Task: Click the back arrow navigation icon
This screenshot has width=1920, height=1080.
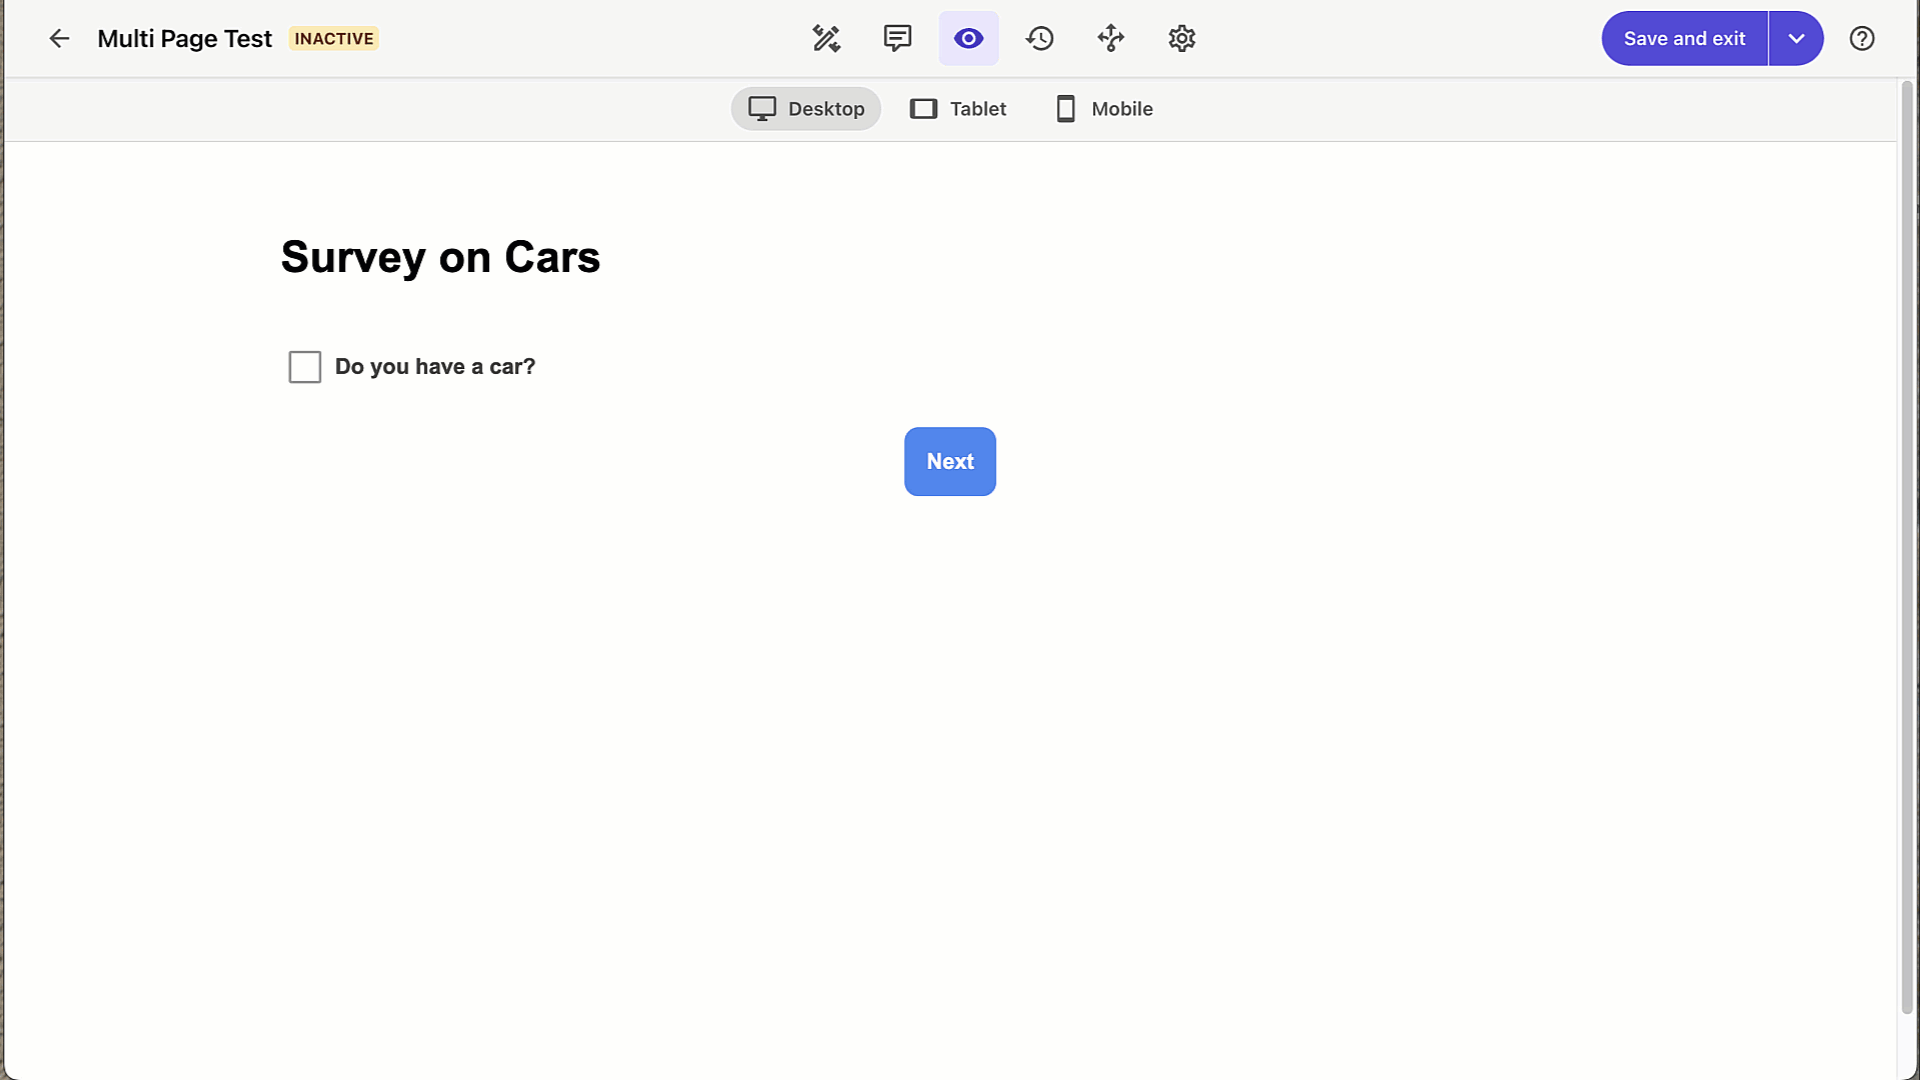Action: 59,38
